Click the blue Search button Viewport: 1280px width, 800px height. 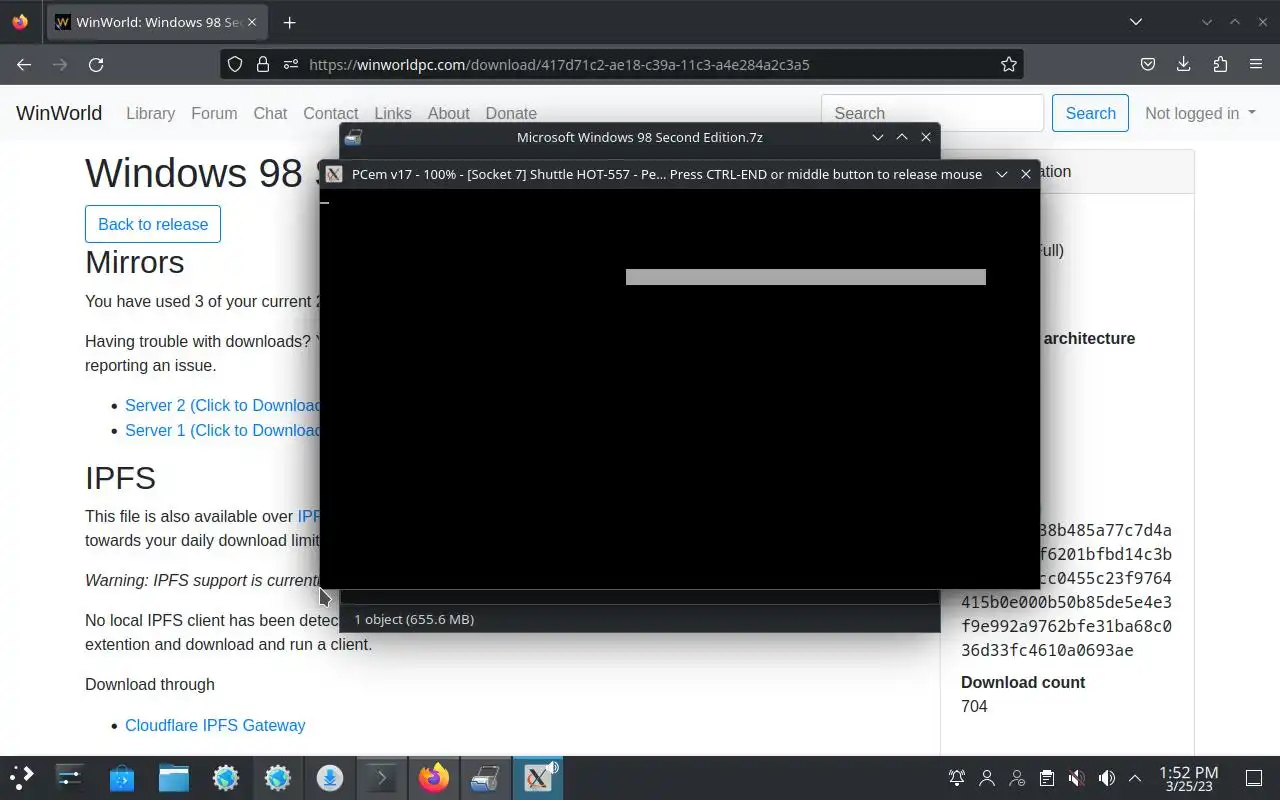1090,113
